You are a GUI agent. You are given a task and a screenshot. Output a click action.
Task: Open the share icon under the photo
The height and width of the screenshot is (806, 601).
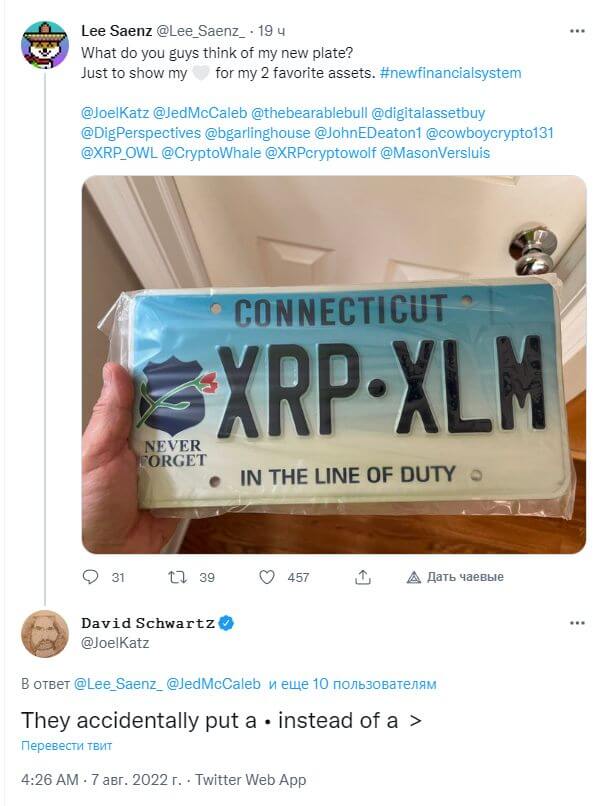tap(363, 577)
